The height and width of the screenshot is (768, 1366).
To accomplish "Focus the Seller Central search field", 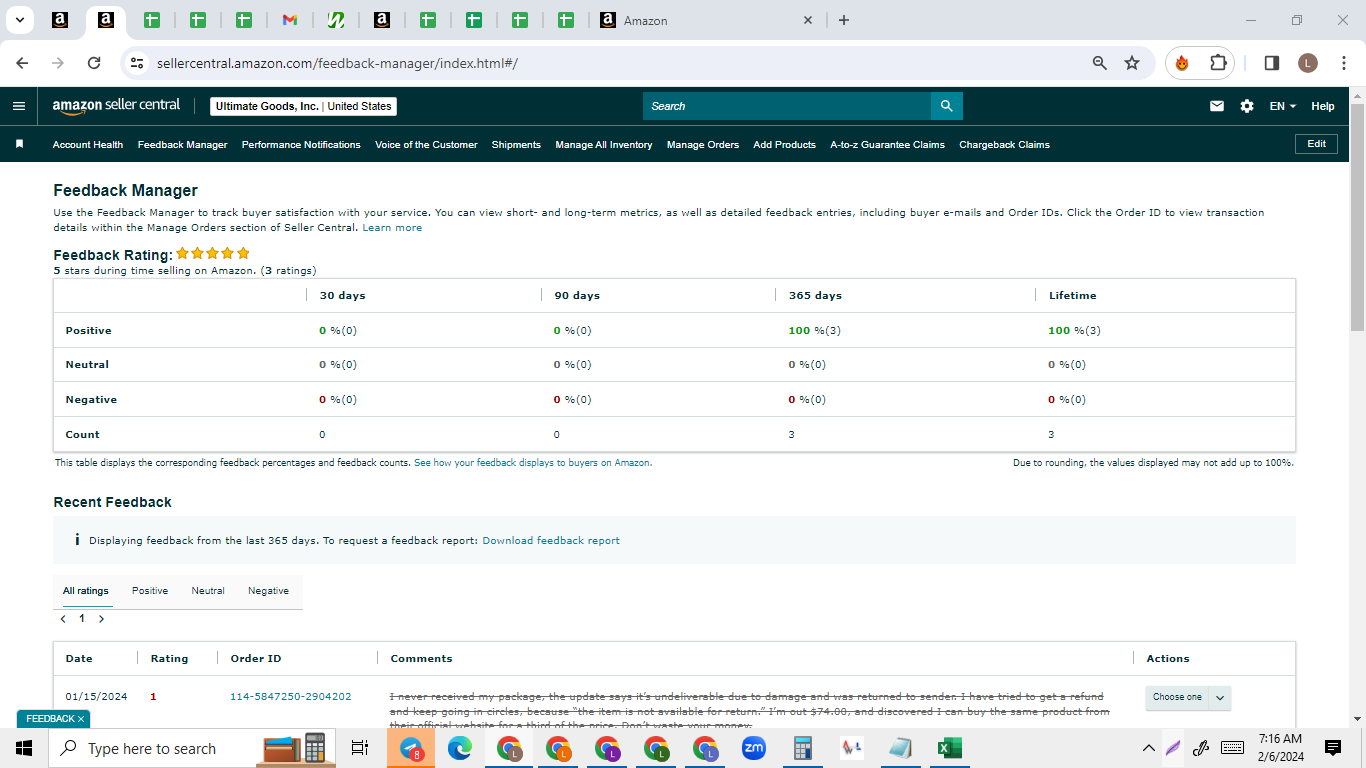I will pos(787,106).
